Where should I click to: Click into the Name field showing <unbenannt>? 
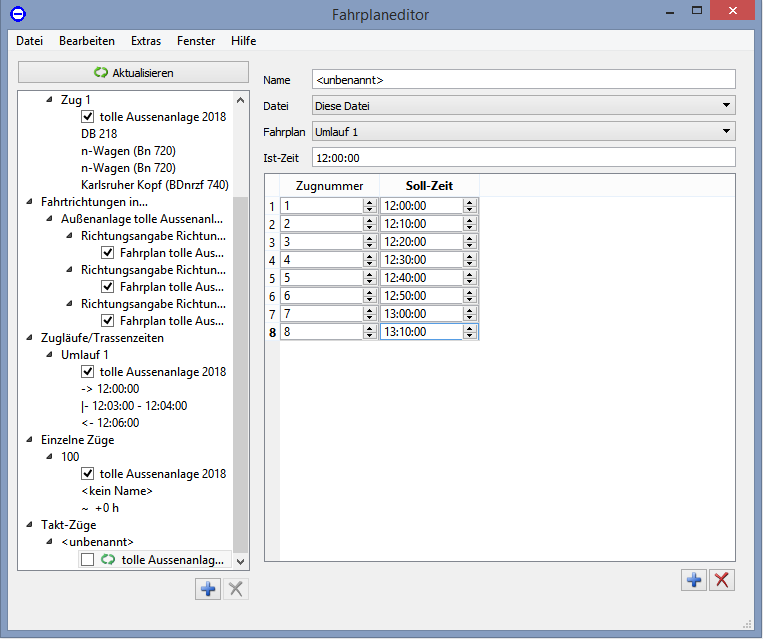tap(524, 79)
